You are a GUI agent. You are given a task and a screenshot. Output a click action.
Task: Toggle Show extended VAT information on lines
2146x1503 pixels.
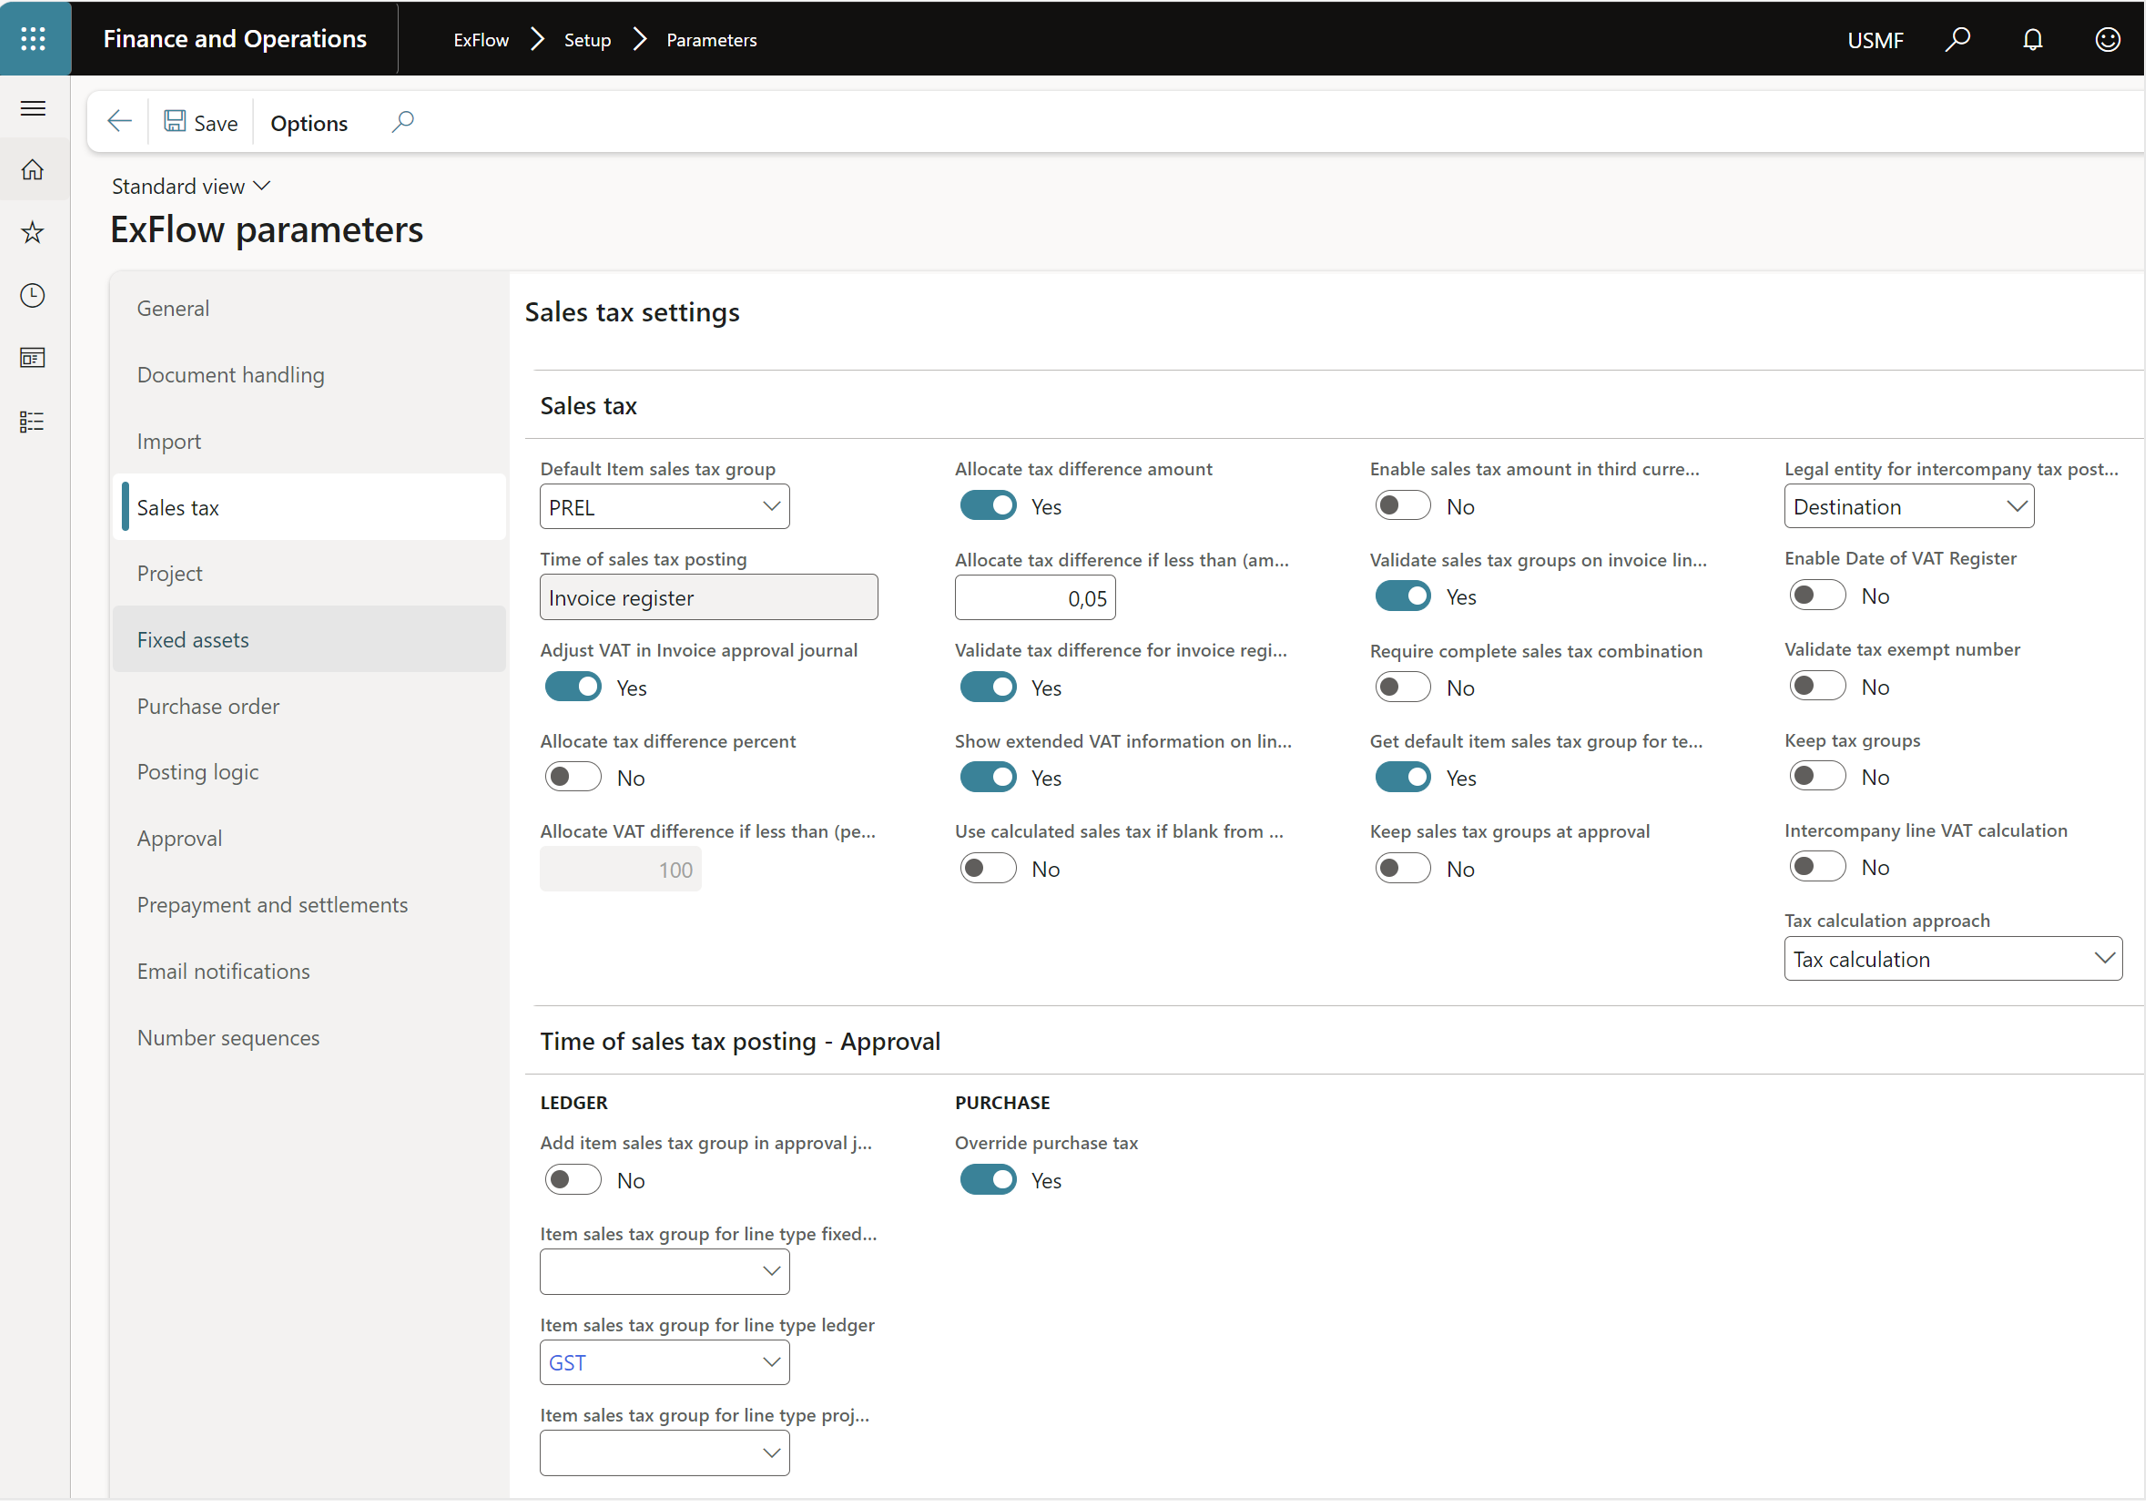pyautogui.click(x=987, y=777)
